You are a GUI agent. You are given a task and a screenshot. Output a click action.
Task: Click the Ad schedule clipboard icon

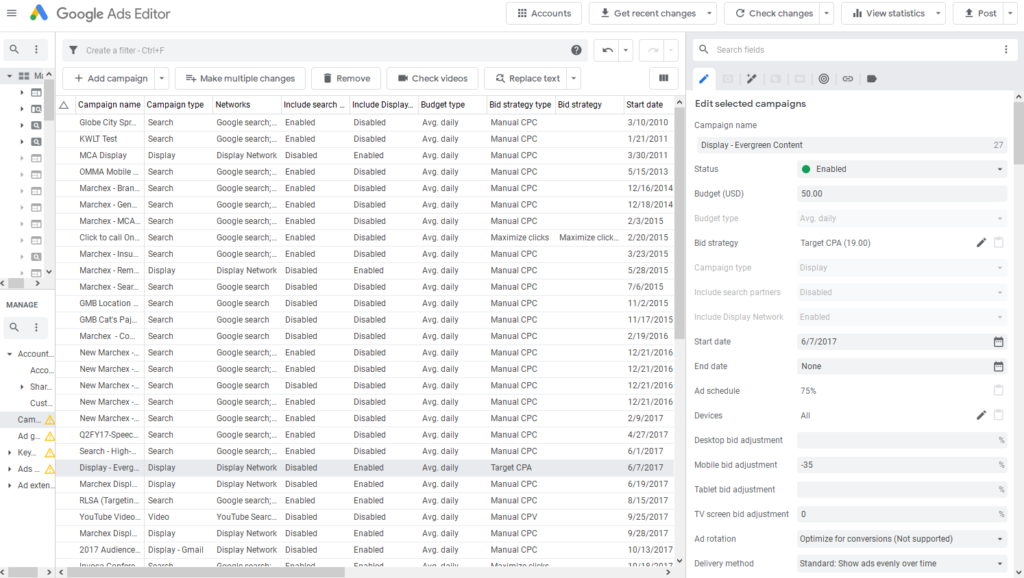pos(999,391)
